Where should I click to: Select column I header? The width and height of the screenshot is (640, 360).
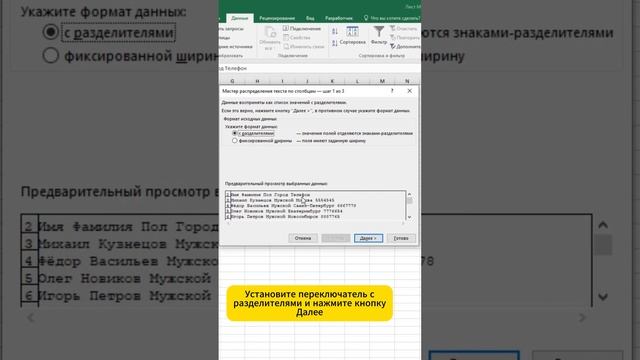pos(282,81)
